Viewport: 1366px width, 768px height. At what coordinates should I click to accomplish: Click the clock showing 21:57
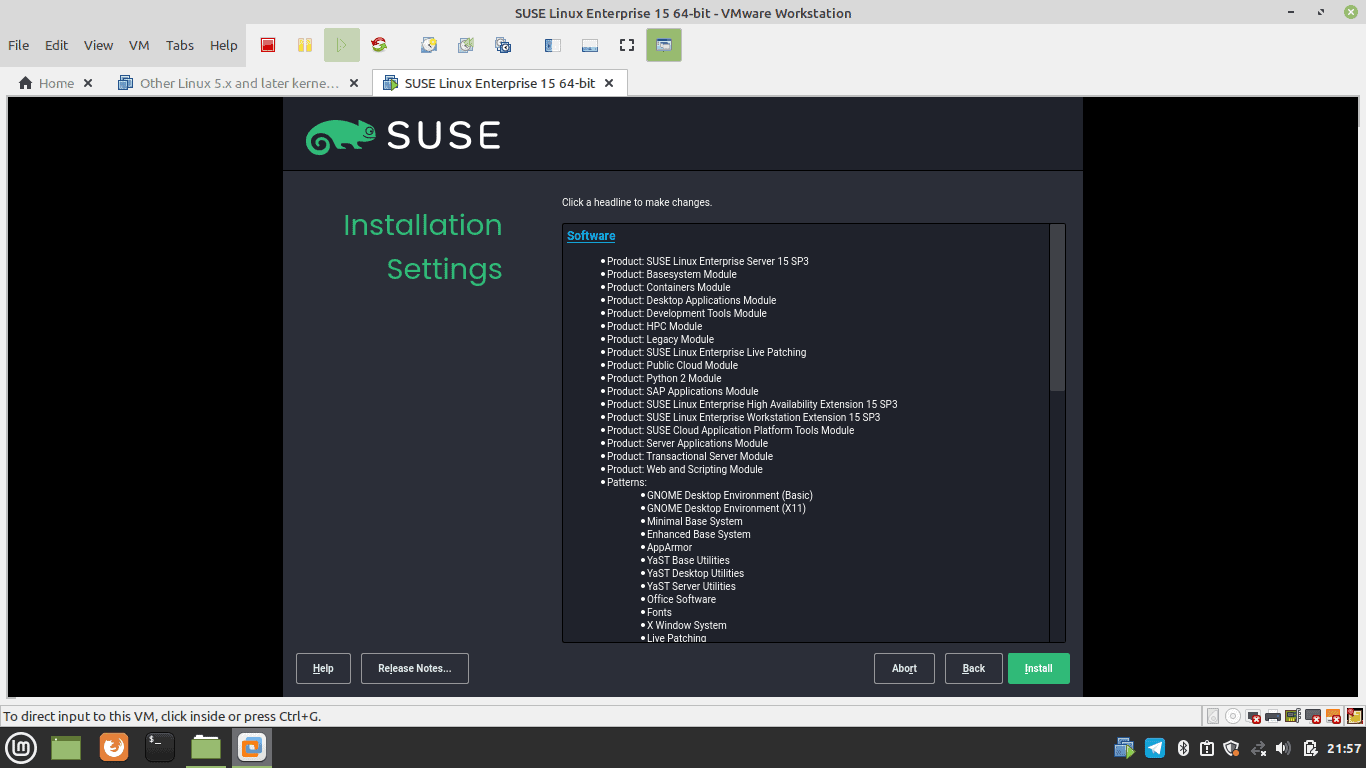pyautogui.click(x=1344, y=748)
